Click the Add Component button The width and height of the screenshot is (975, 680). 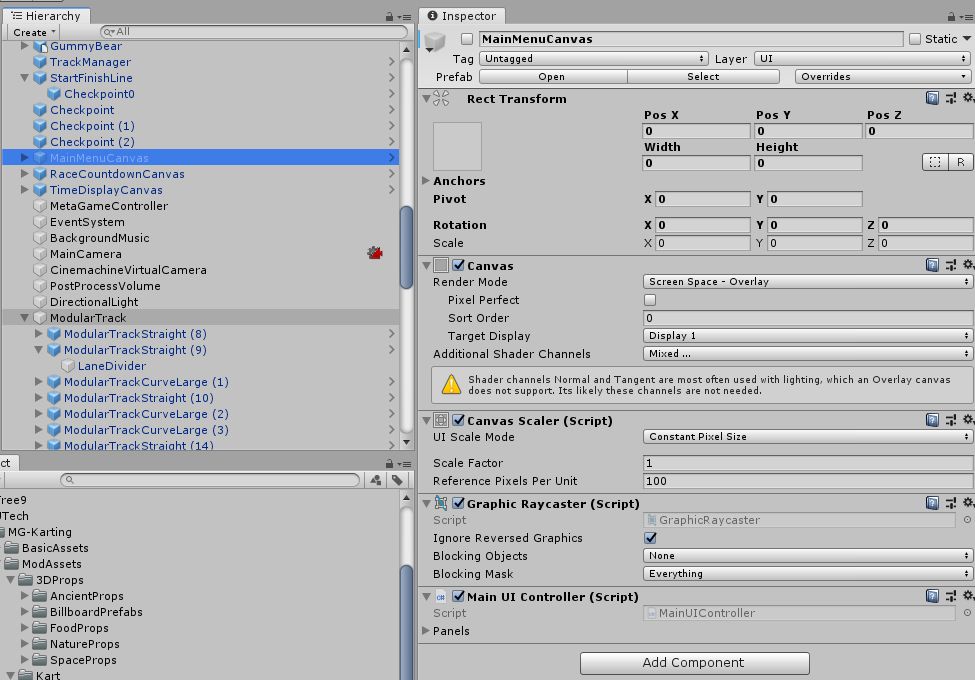(x=694, y=663)
